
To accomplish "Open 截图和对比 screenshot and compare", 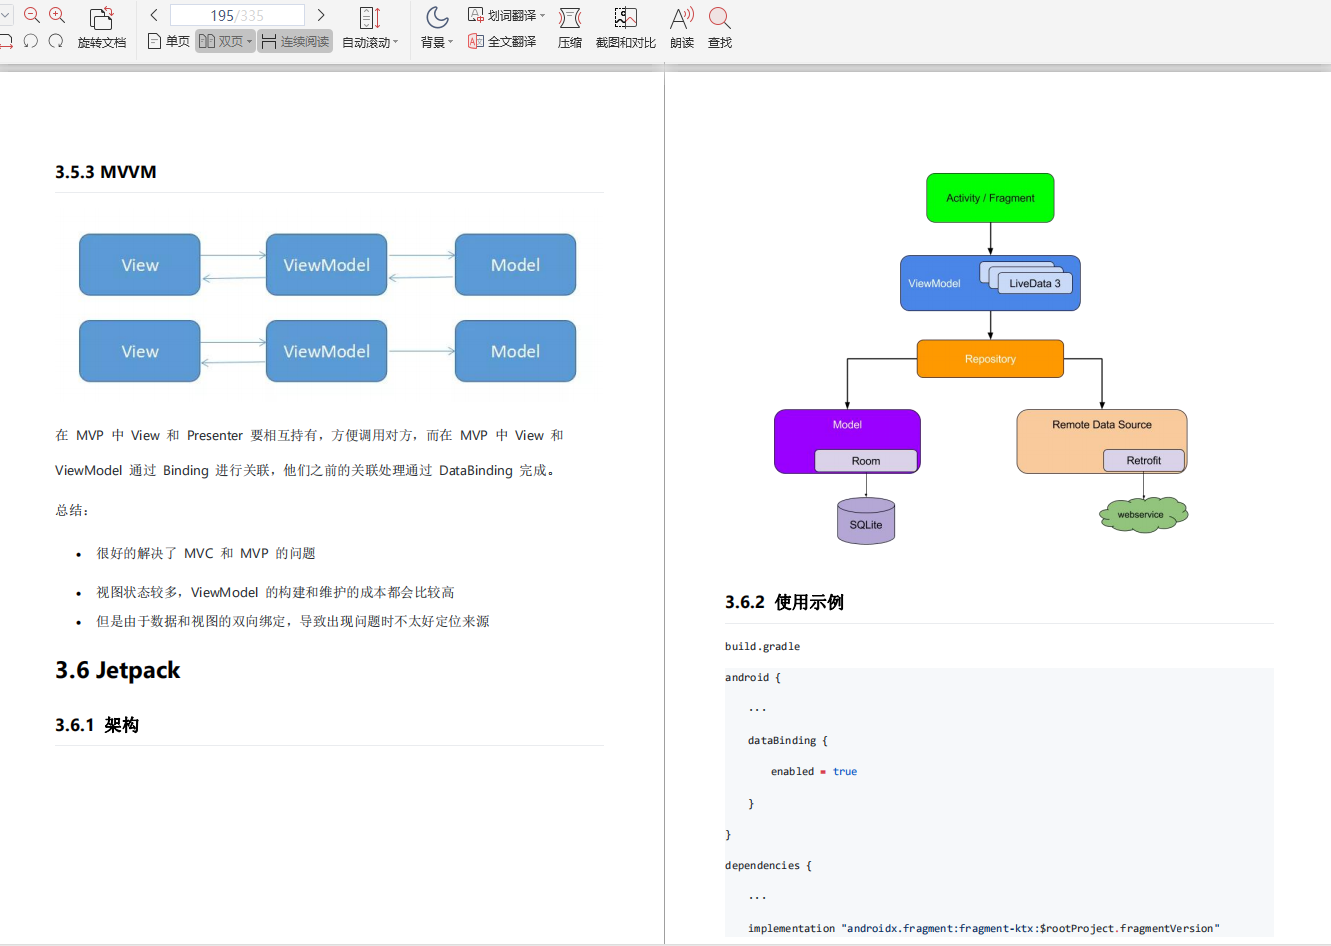I will click(626, 28).
